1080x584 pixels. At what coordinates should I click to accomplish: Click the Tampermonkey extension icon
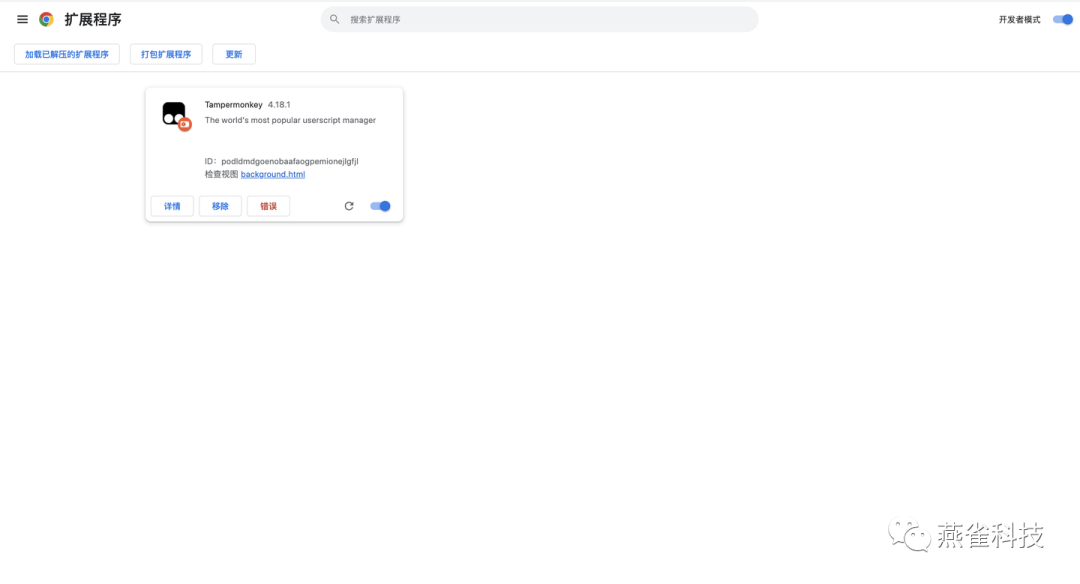tap(173, 112)
